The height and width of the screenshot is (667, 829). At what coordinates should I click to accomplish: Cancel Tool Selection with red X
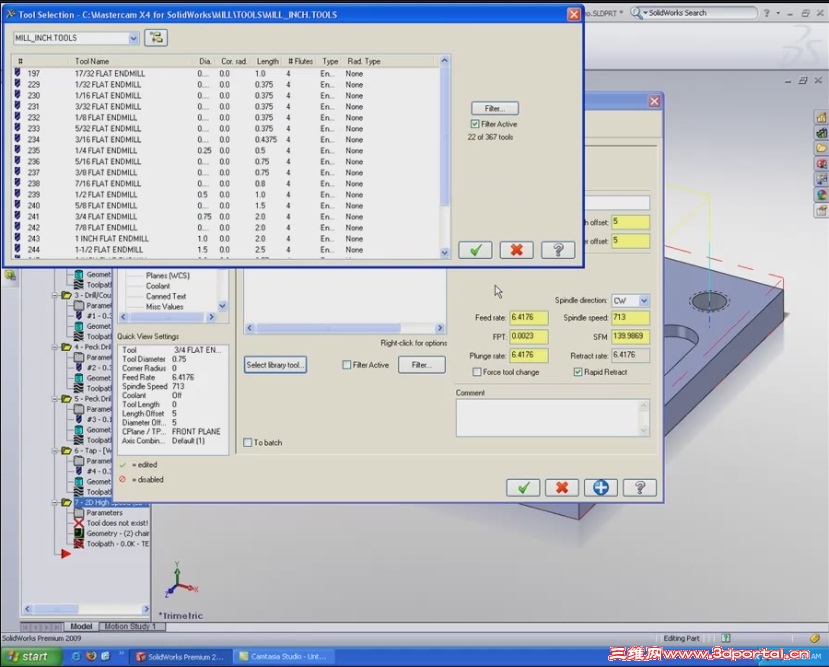517,250
